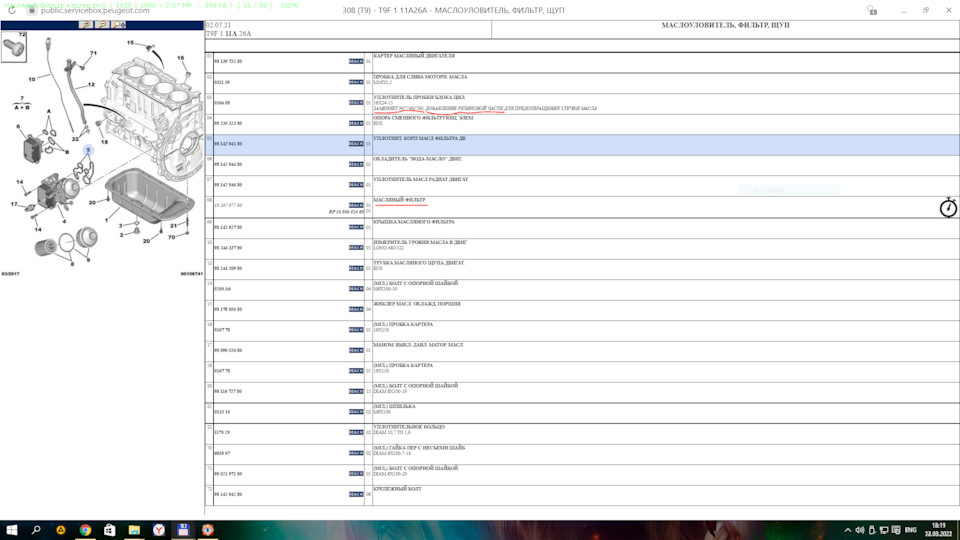Click the ЗАМЕНЯЕТ replacement note under row 03
This screenshot has width=960, height=540.
(x=485, y=108)
